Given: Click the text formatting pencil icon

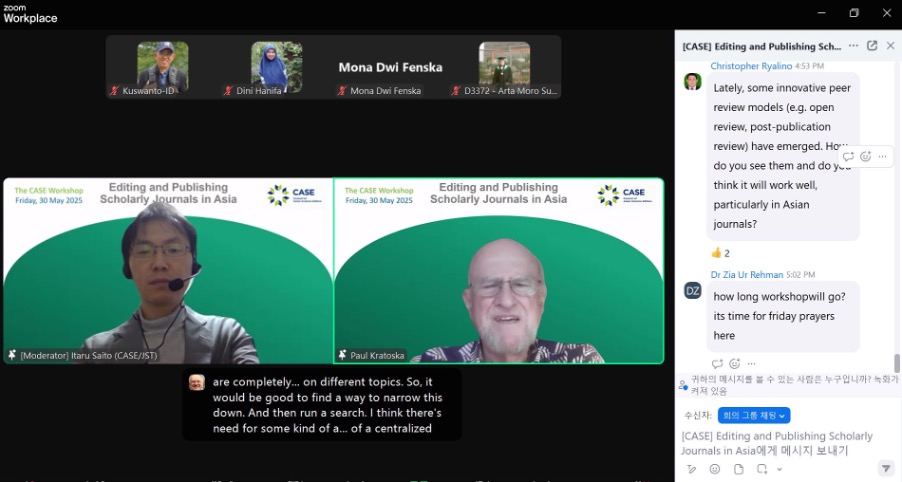Looking at the screenshot, I should (691, 469).
